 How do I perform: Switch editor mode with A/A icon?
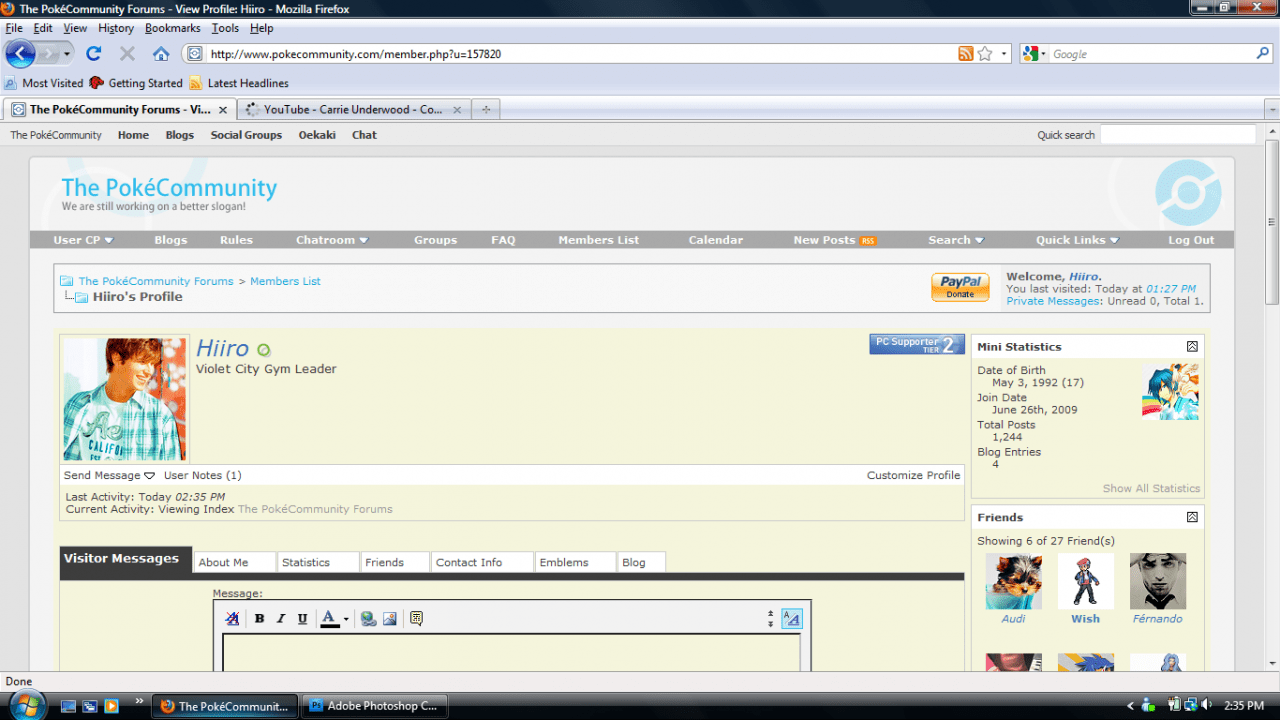click(x=791, y=619)
